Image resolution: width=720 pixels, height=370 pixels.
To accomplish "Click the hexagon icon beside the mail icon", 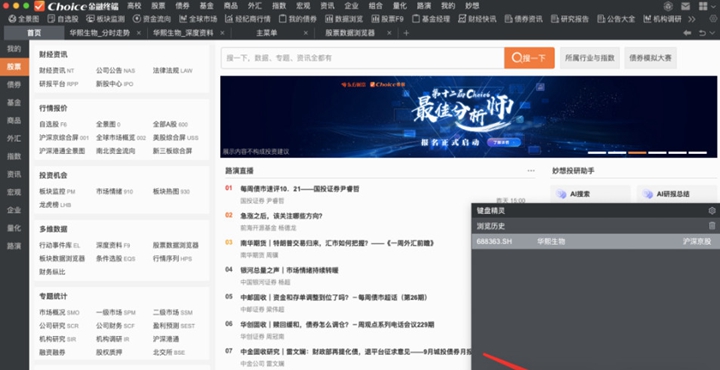I will pos(668,6).
